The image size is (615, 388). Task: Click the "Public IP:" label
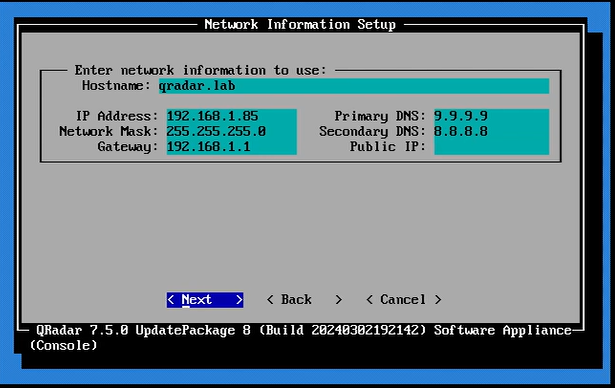pyautogui.click(x=388, y=147)
